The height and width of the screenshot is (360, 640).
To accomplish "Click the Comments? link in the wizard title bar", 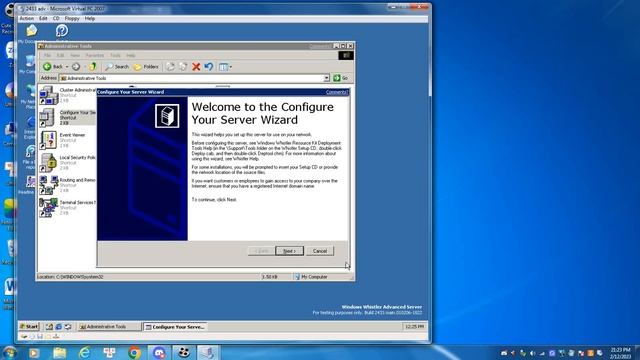I will (x=337, y=92).
